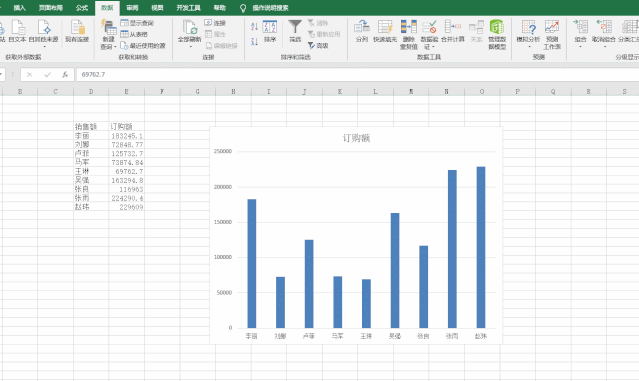Select the tallest bar at the chart's right end

[x=481, y=247]
